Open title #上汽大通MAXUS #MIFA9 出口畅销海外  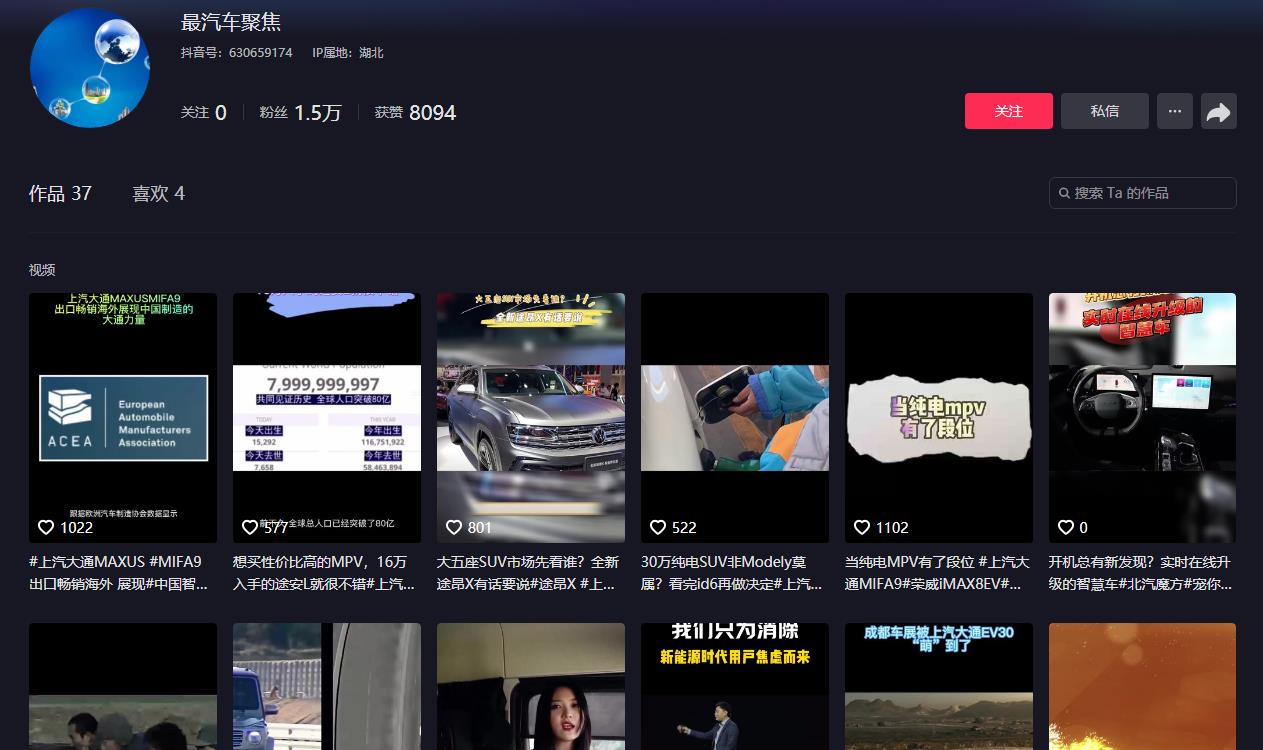(x=120, y=573)
